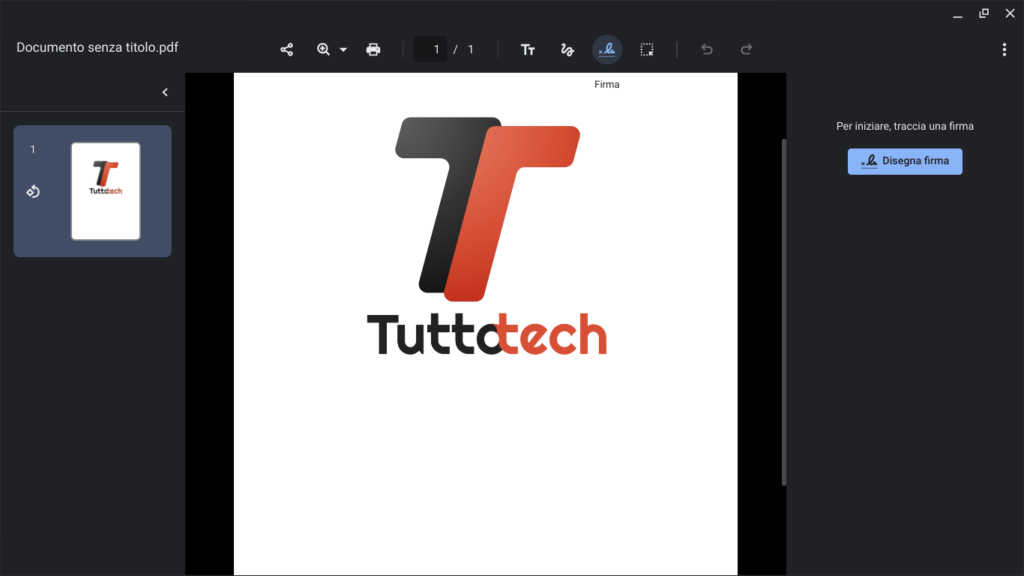This screenshot has height=576, width=1024.
Task: Redo the last action
Action: click(745, 48)
